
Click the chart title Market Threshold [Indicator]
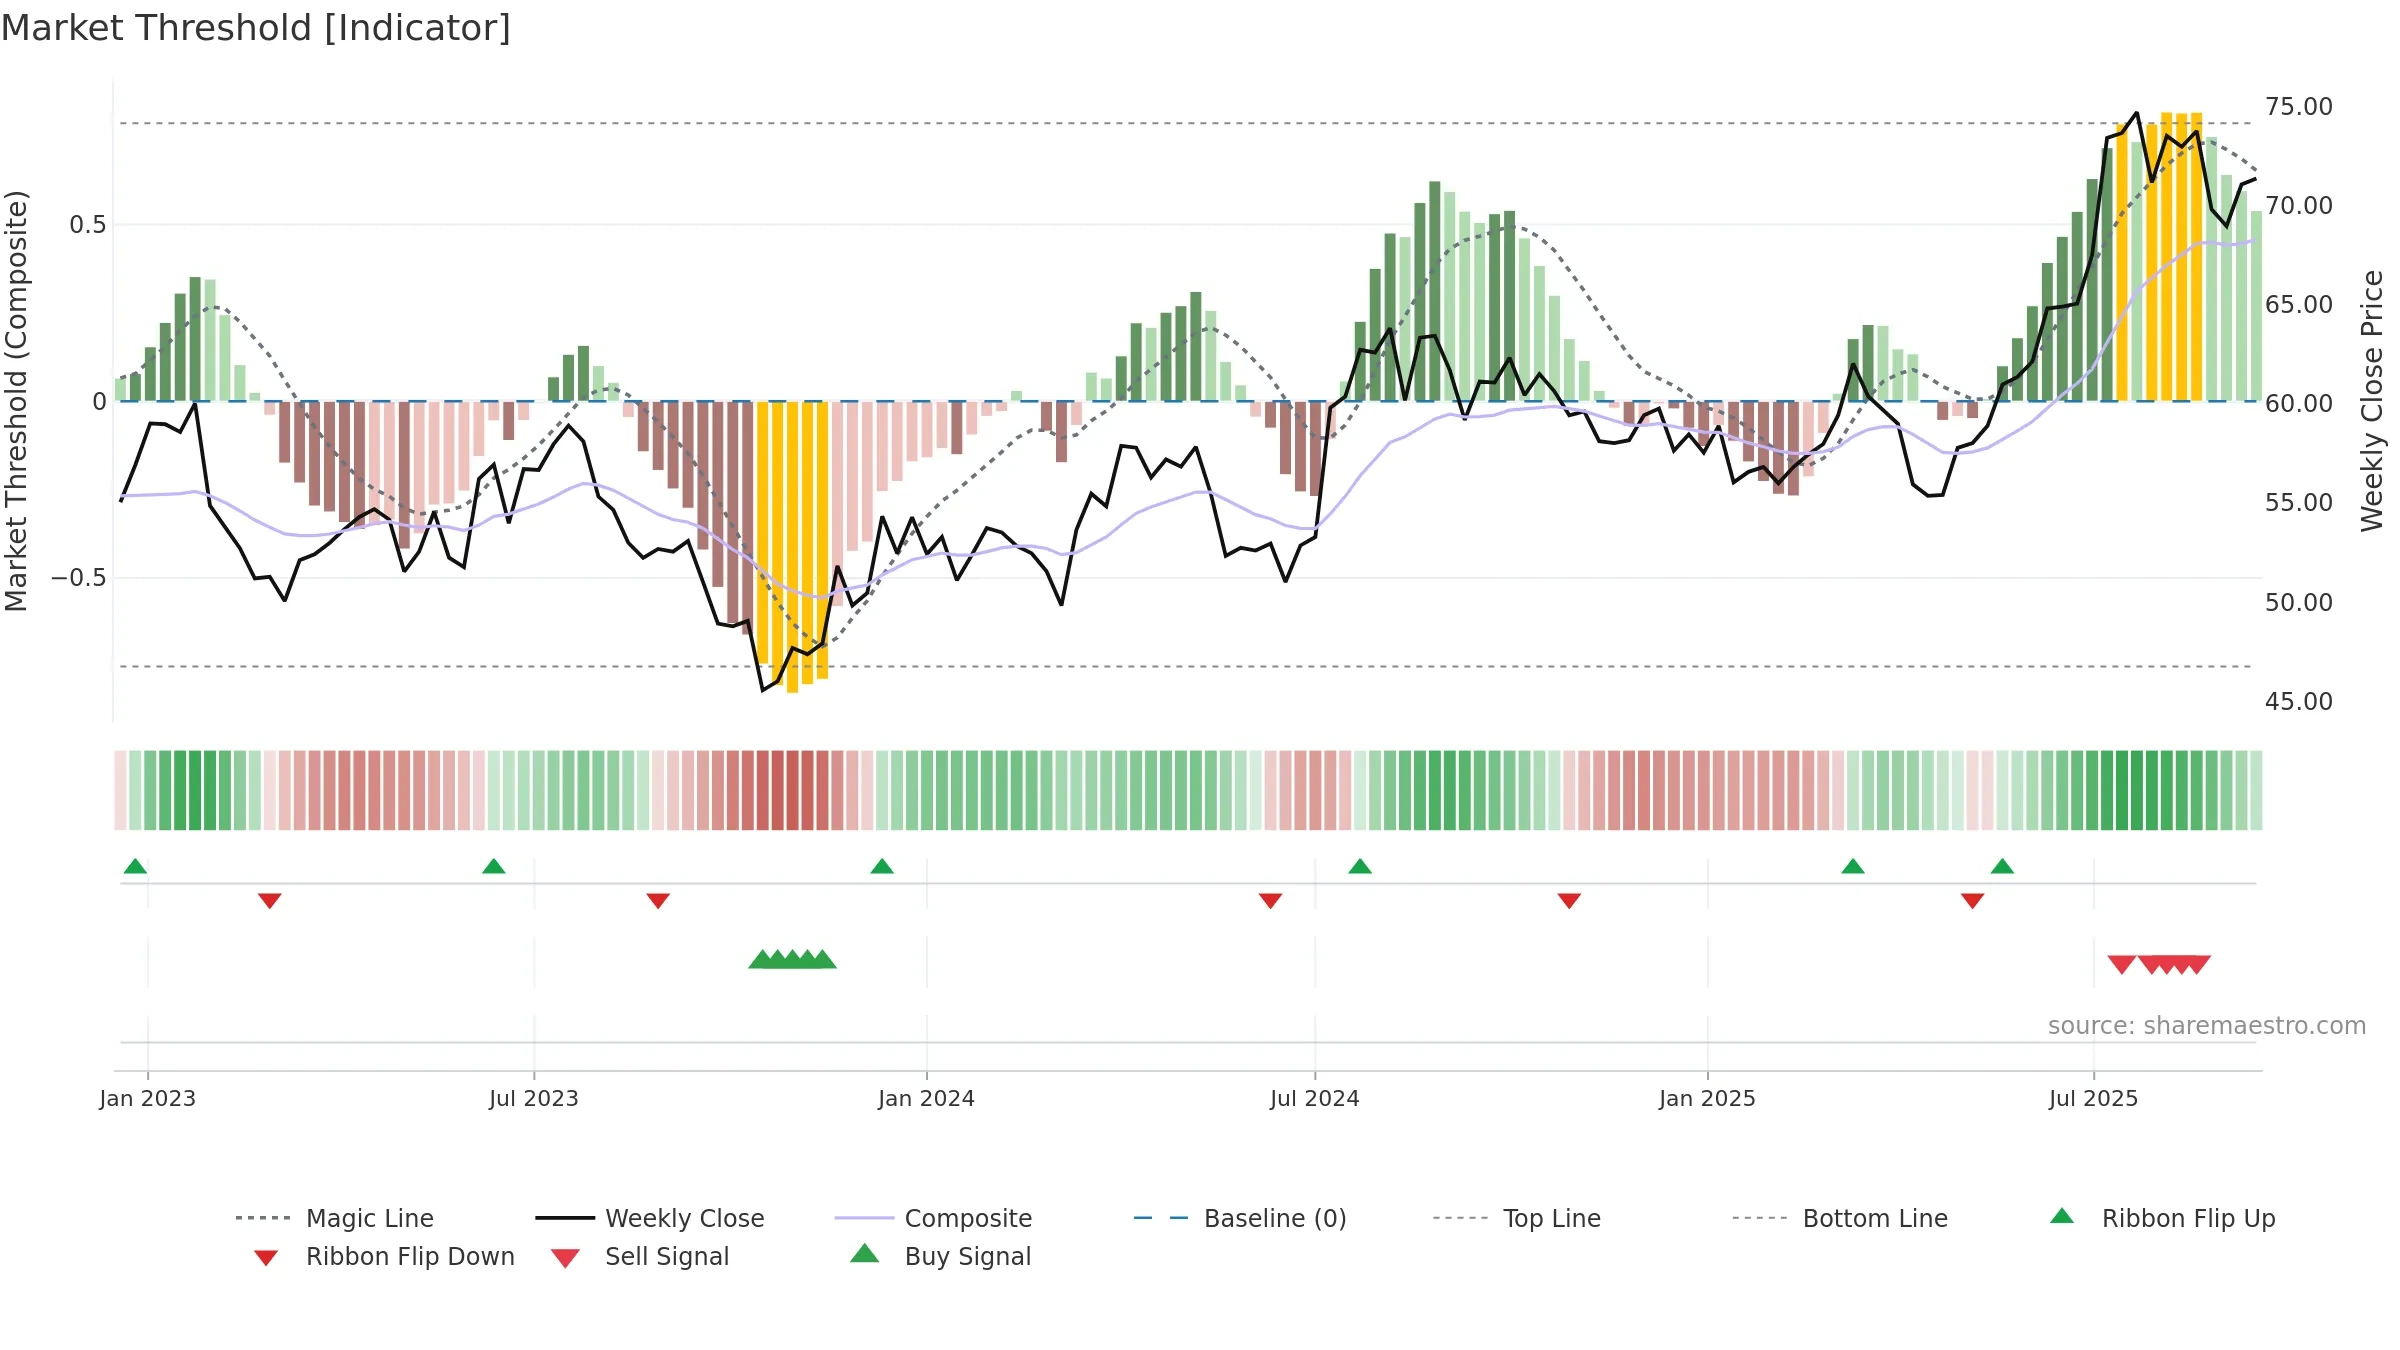coord(256,28)
